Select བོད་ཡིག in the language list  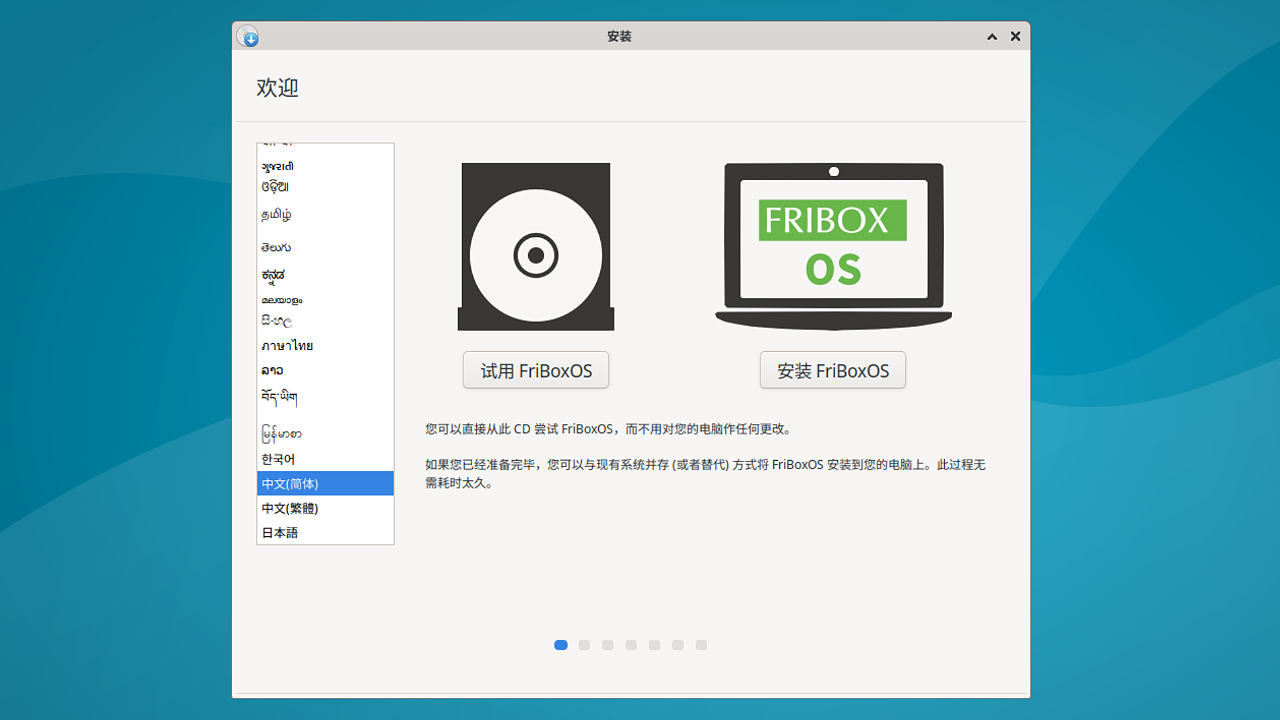[x=325, y=397]
